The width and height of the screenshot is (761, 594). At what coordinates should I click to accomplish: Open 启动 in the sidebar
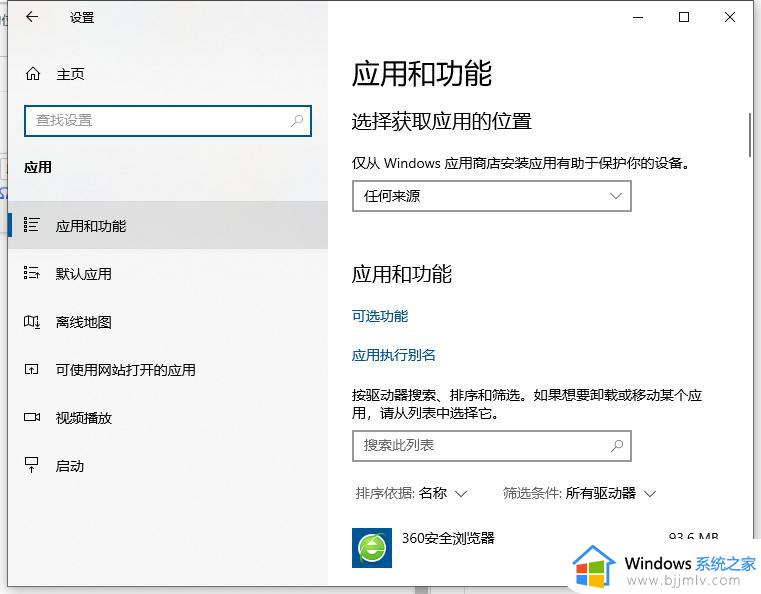(167, 465)
